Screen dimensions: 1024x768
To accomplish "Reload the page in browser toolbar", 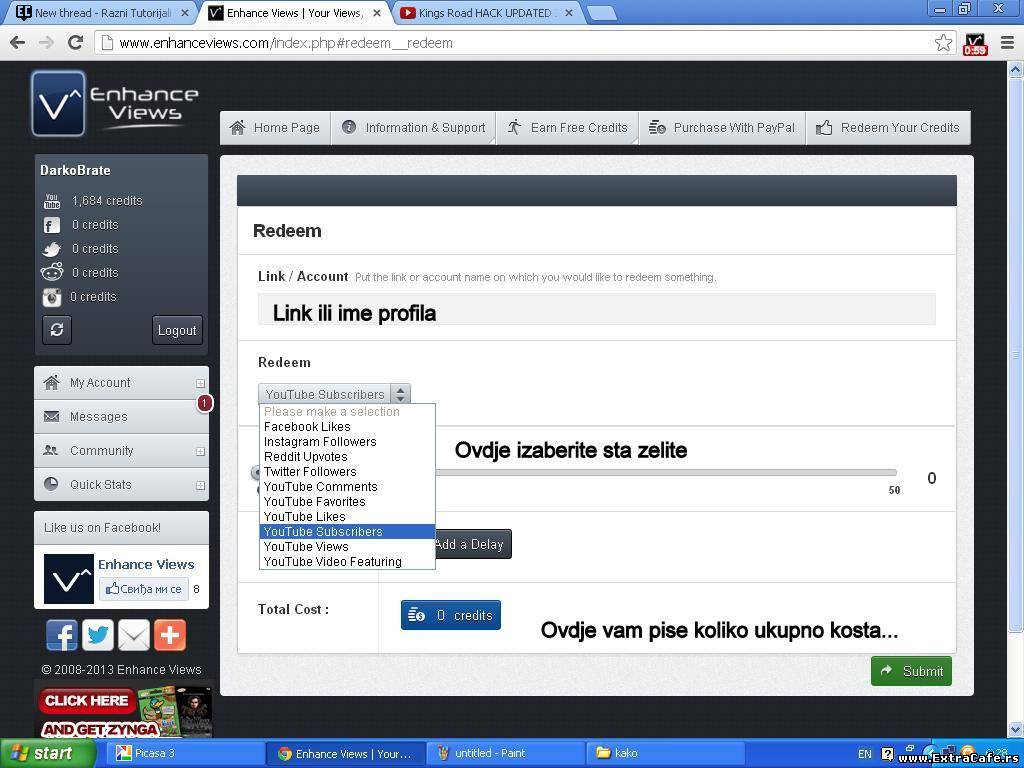I will 75,43.
